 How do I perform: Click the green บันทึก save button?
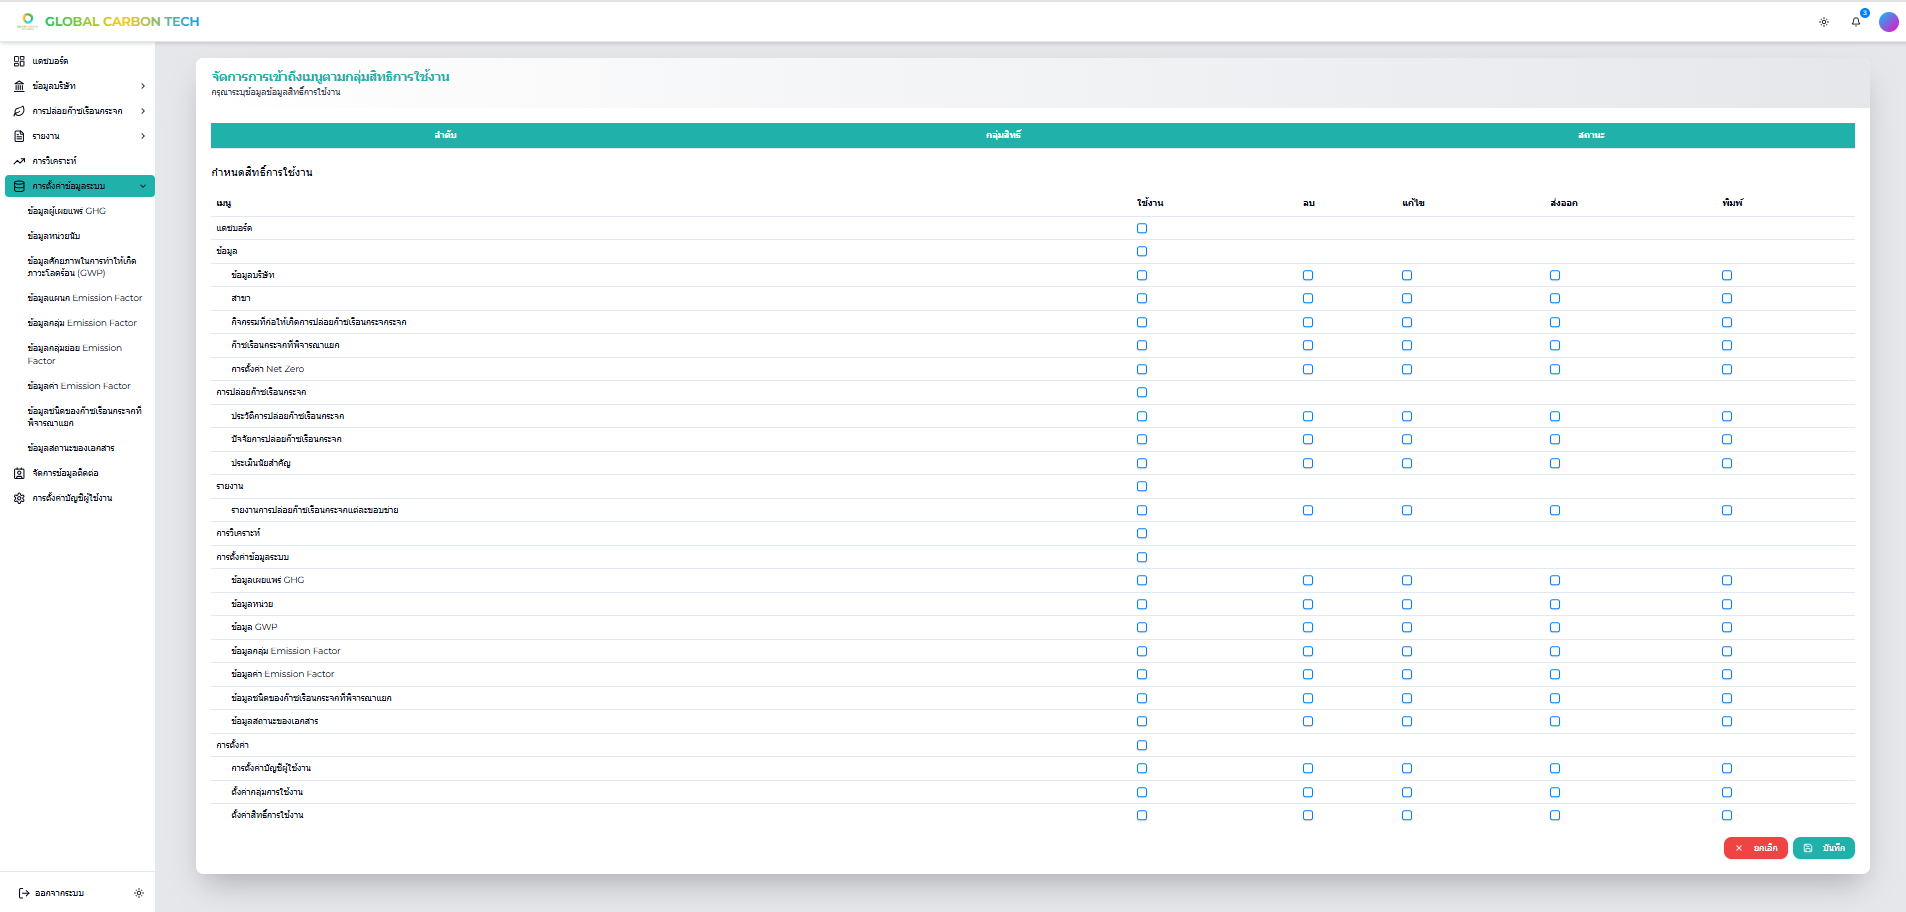point(1824,848)
